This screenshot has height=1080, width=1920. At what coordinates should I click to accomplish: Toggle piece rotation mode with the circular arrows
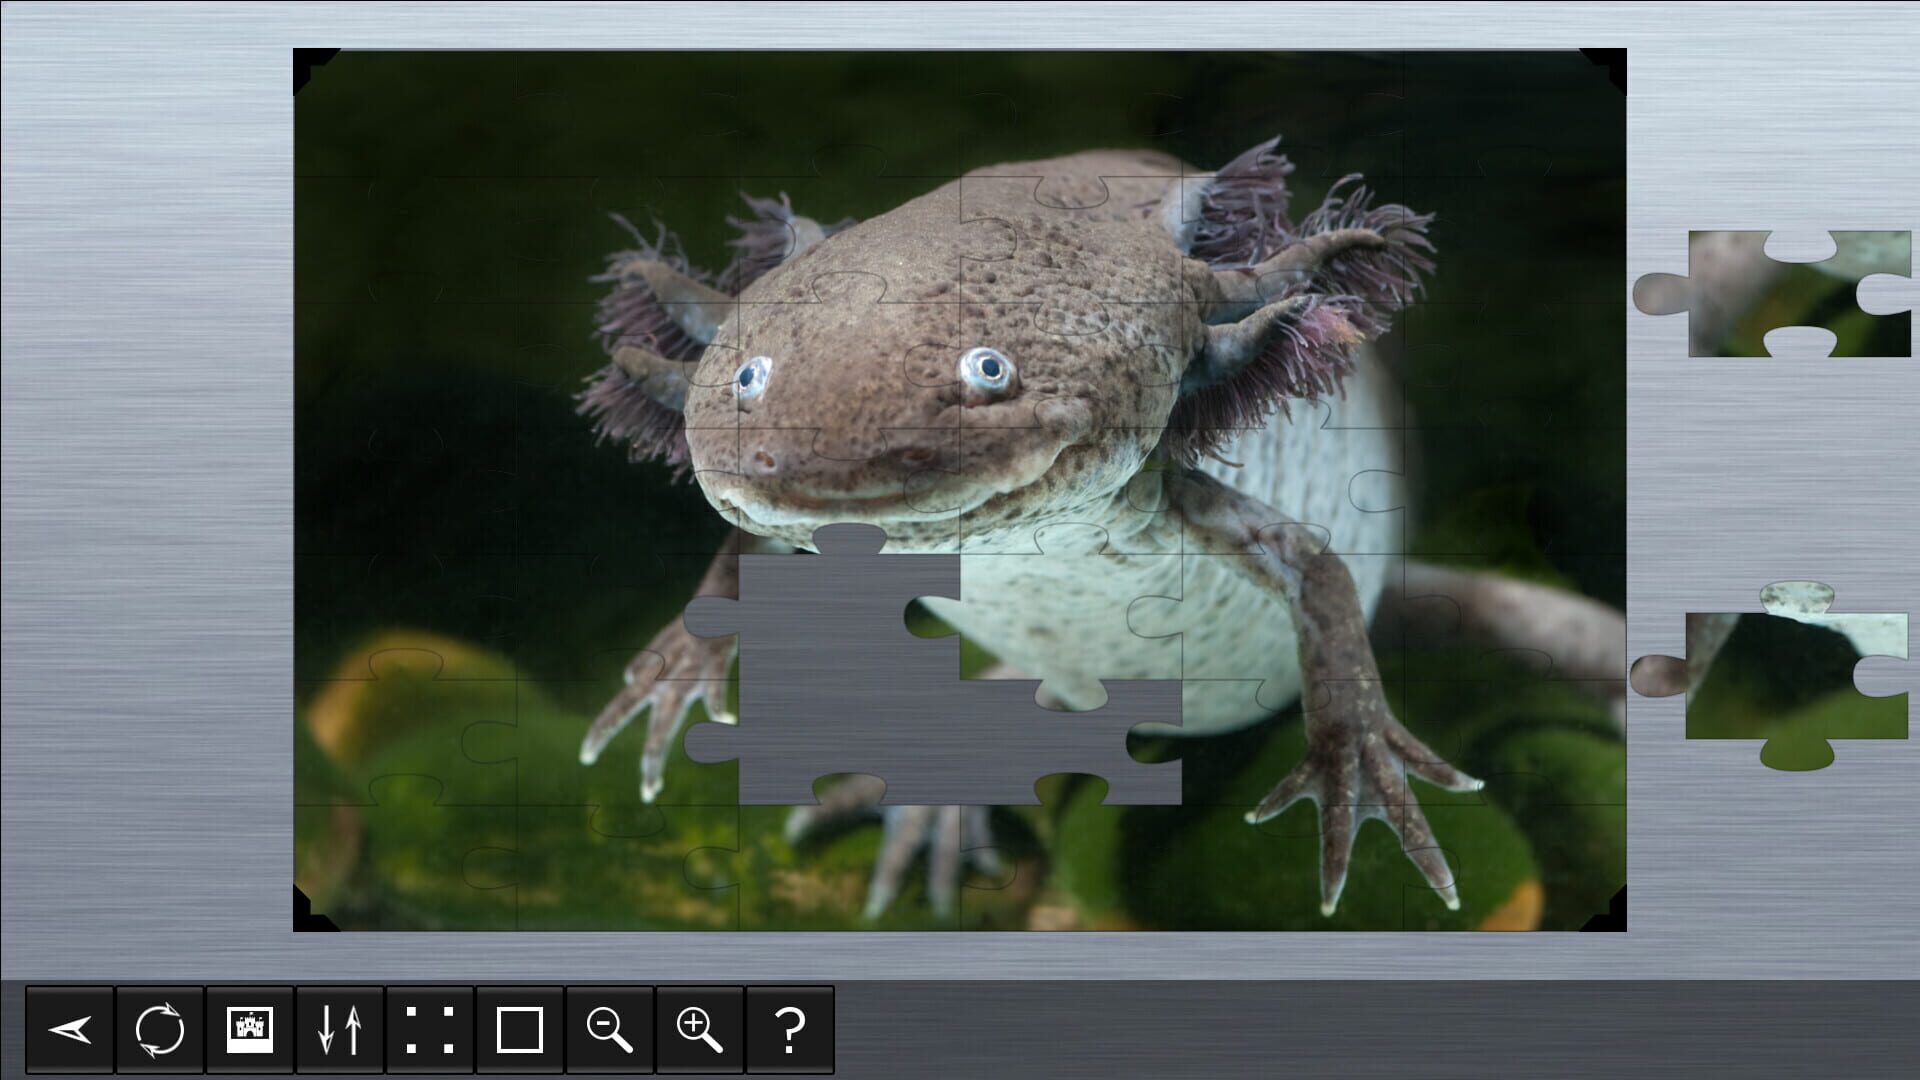pos(160,1031)
